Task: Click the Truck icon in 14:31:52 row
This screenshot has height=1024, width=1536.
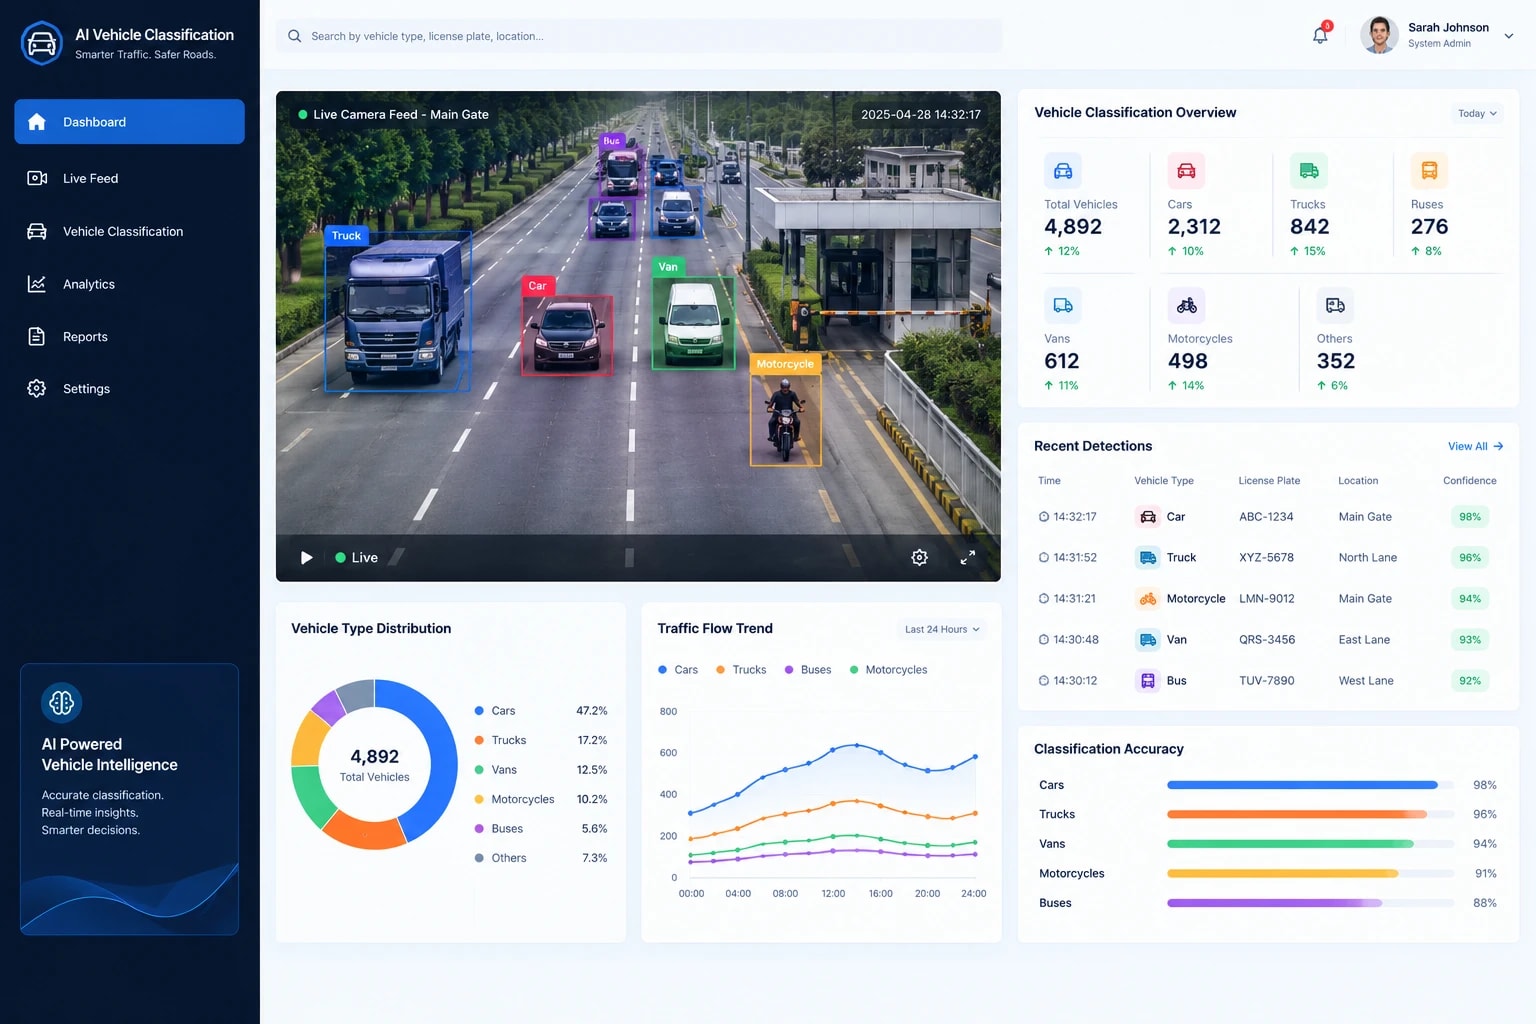Action: click(x=1148, y=558)
